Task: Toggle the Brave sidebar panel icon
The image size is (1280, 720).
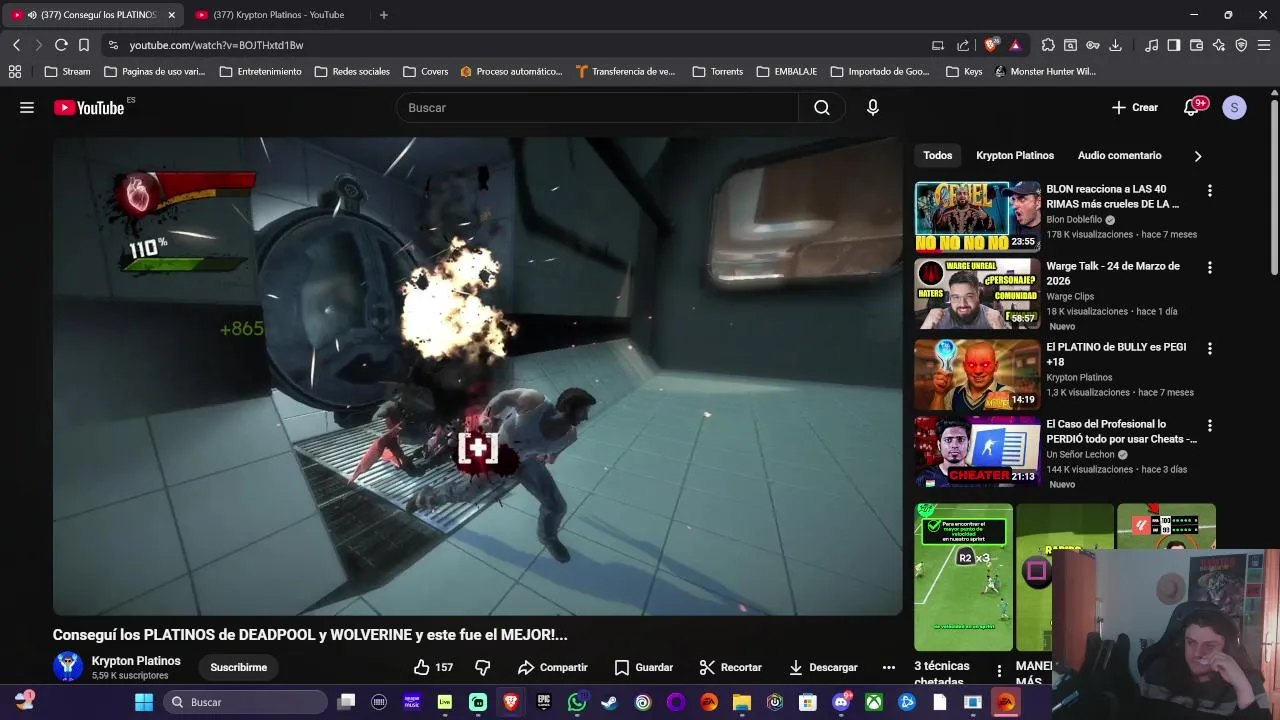Action: 1174,45
